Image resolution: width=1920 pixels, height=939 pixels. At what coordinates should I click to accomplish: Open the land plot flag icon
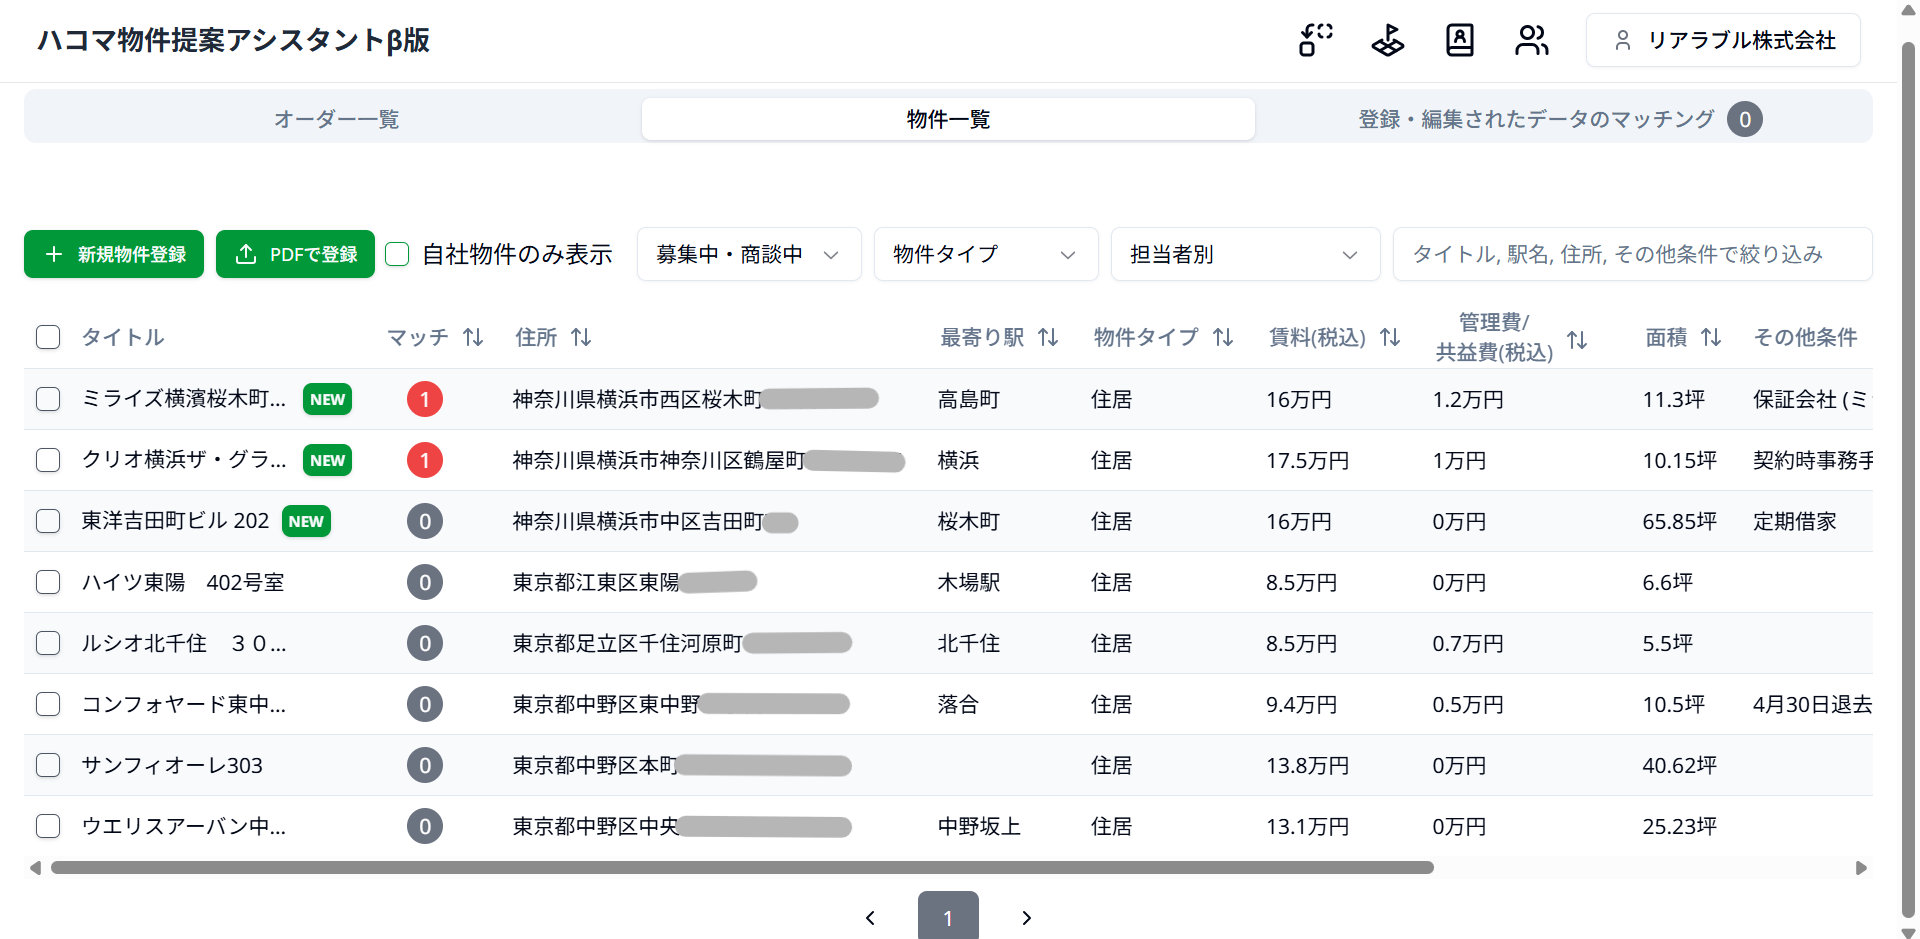click(1387, 40)
